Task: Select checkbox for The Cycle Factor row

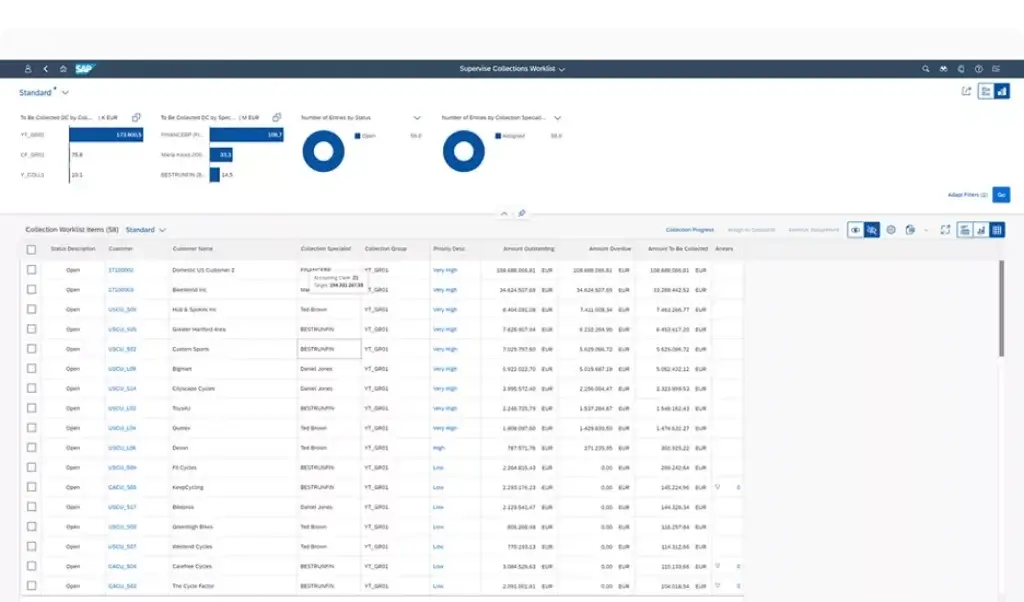Action: click(31, 586)
